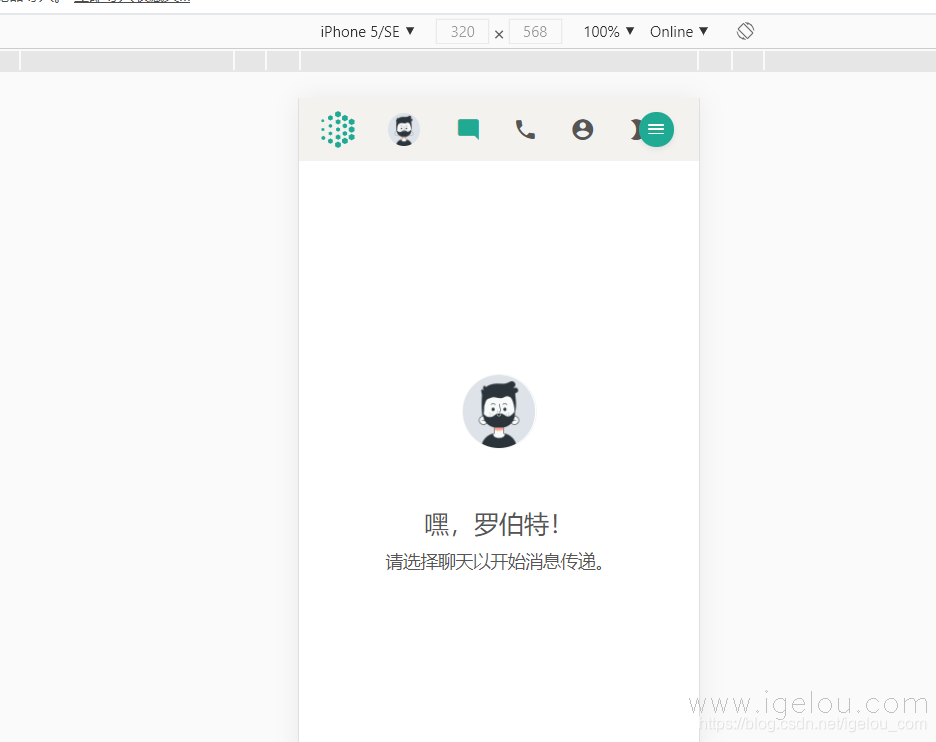Click the prompt 请选择聊天以开始消息传递
The image size is (936, 742).
coord(498,562)
